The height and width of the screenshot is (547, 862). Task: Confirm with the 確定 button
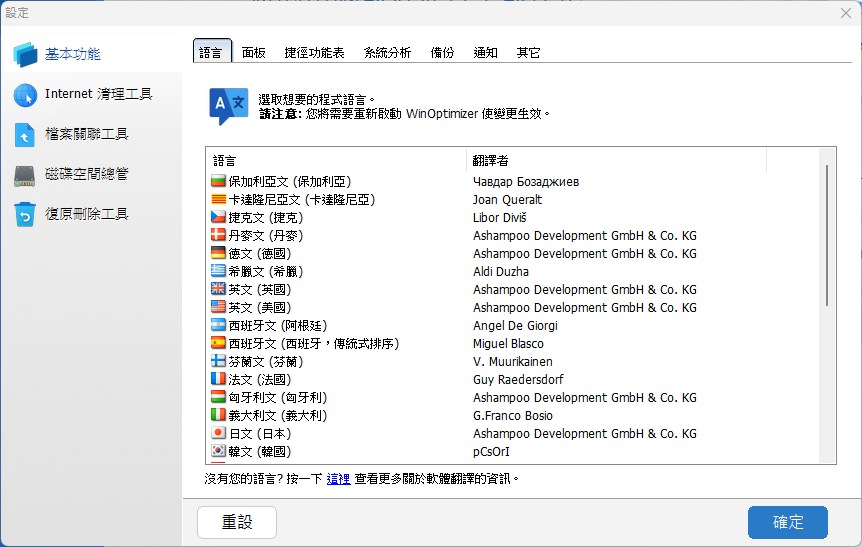pos(788,522)
